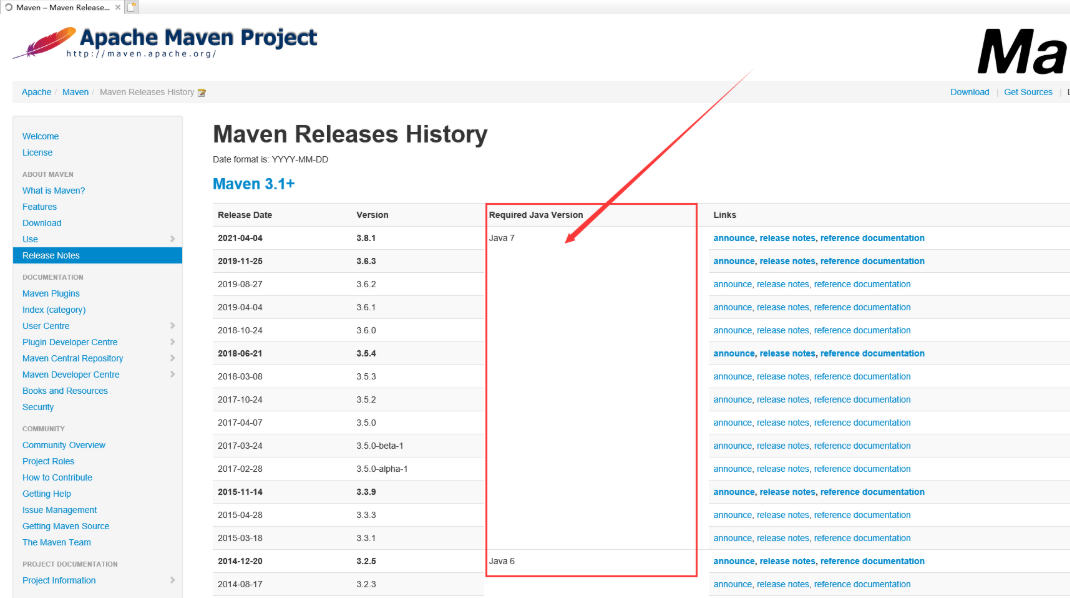Screen dimensions: 1070x598
Task: Expand the Use submenu arrow
Action: [173, 239]
